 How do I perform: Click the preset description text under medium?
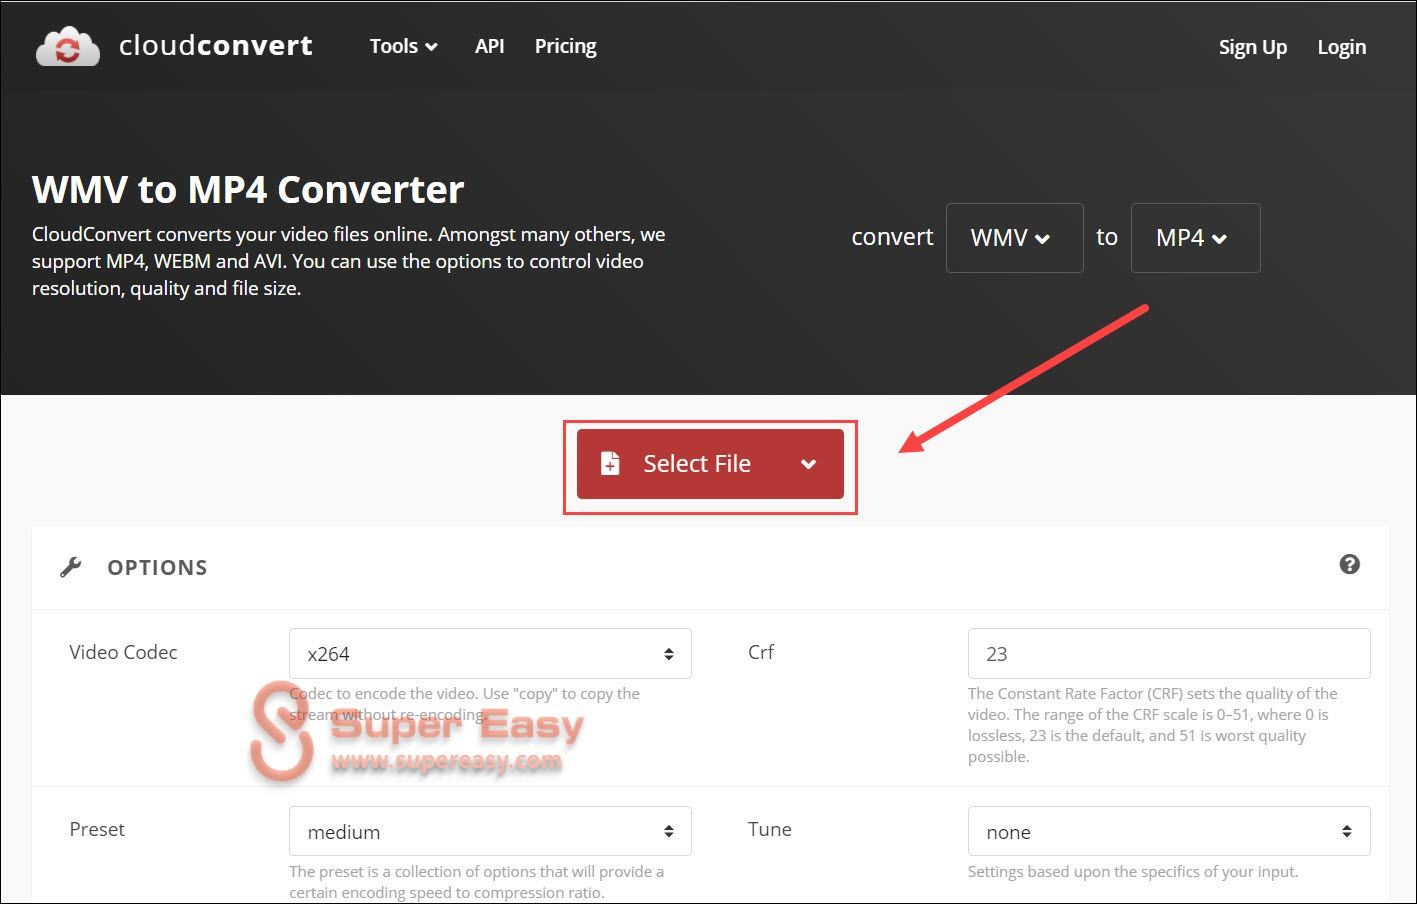[477, 882]
